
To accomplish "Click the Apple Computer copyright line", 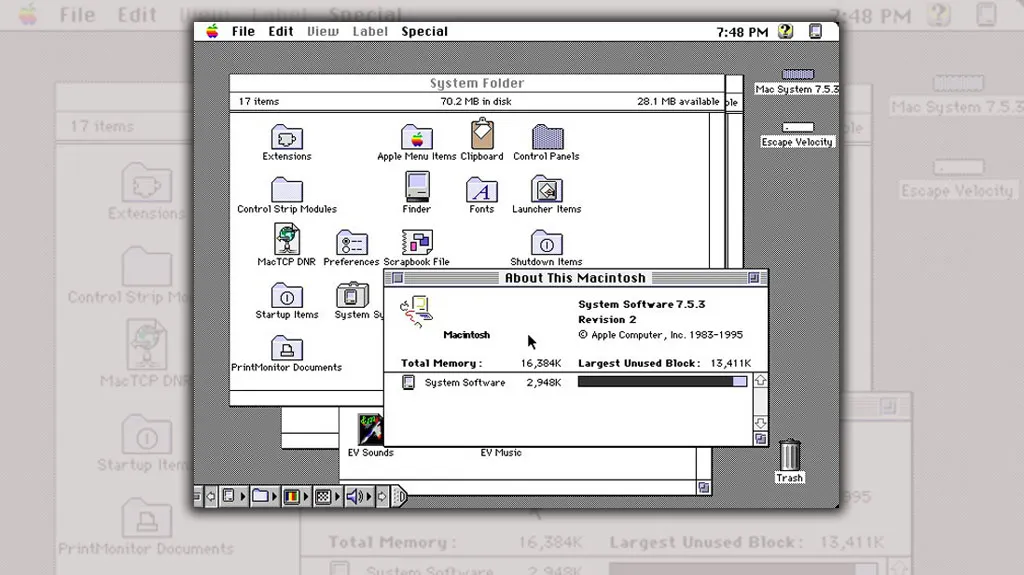I will 660,335.
